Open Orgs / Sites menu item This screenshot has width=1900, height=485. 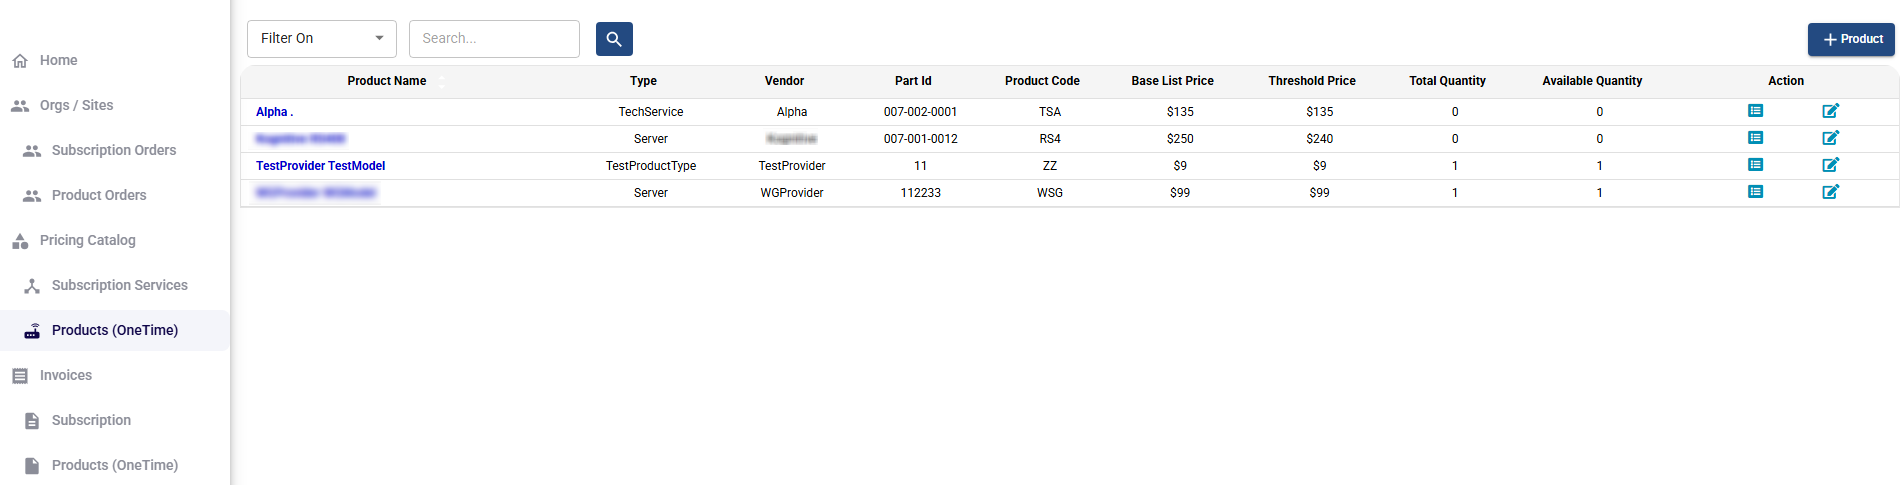76,105
